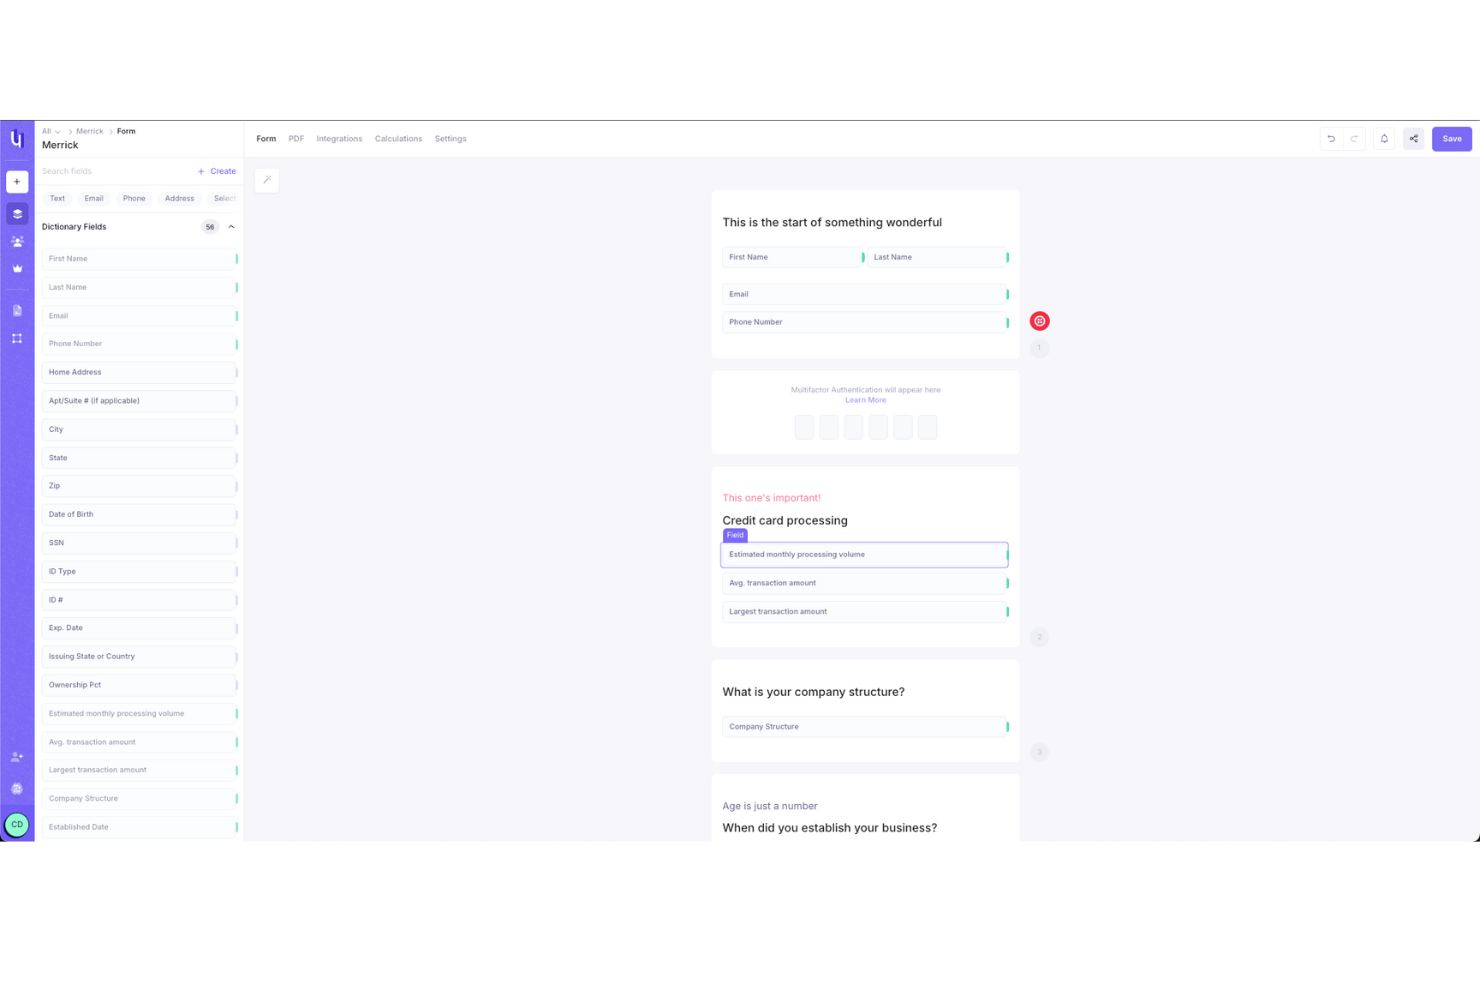
Task: Open the notifications bell
Action: (1384, 138)
